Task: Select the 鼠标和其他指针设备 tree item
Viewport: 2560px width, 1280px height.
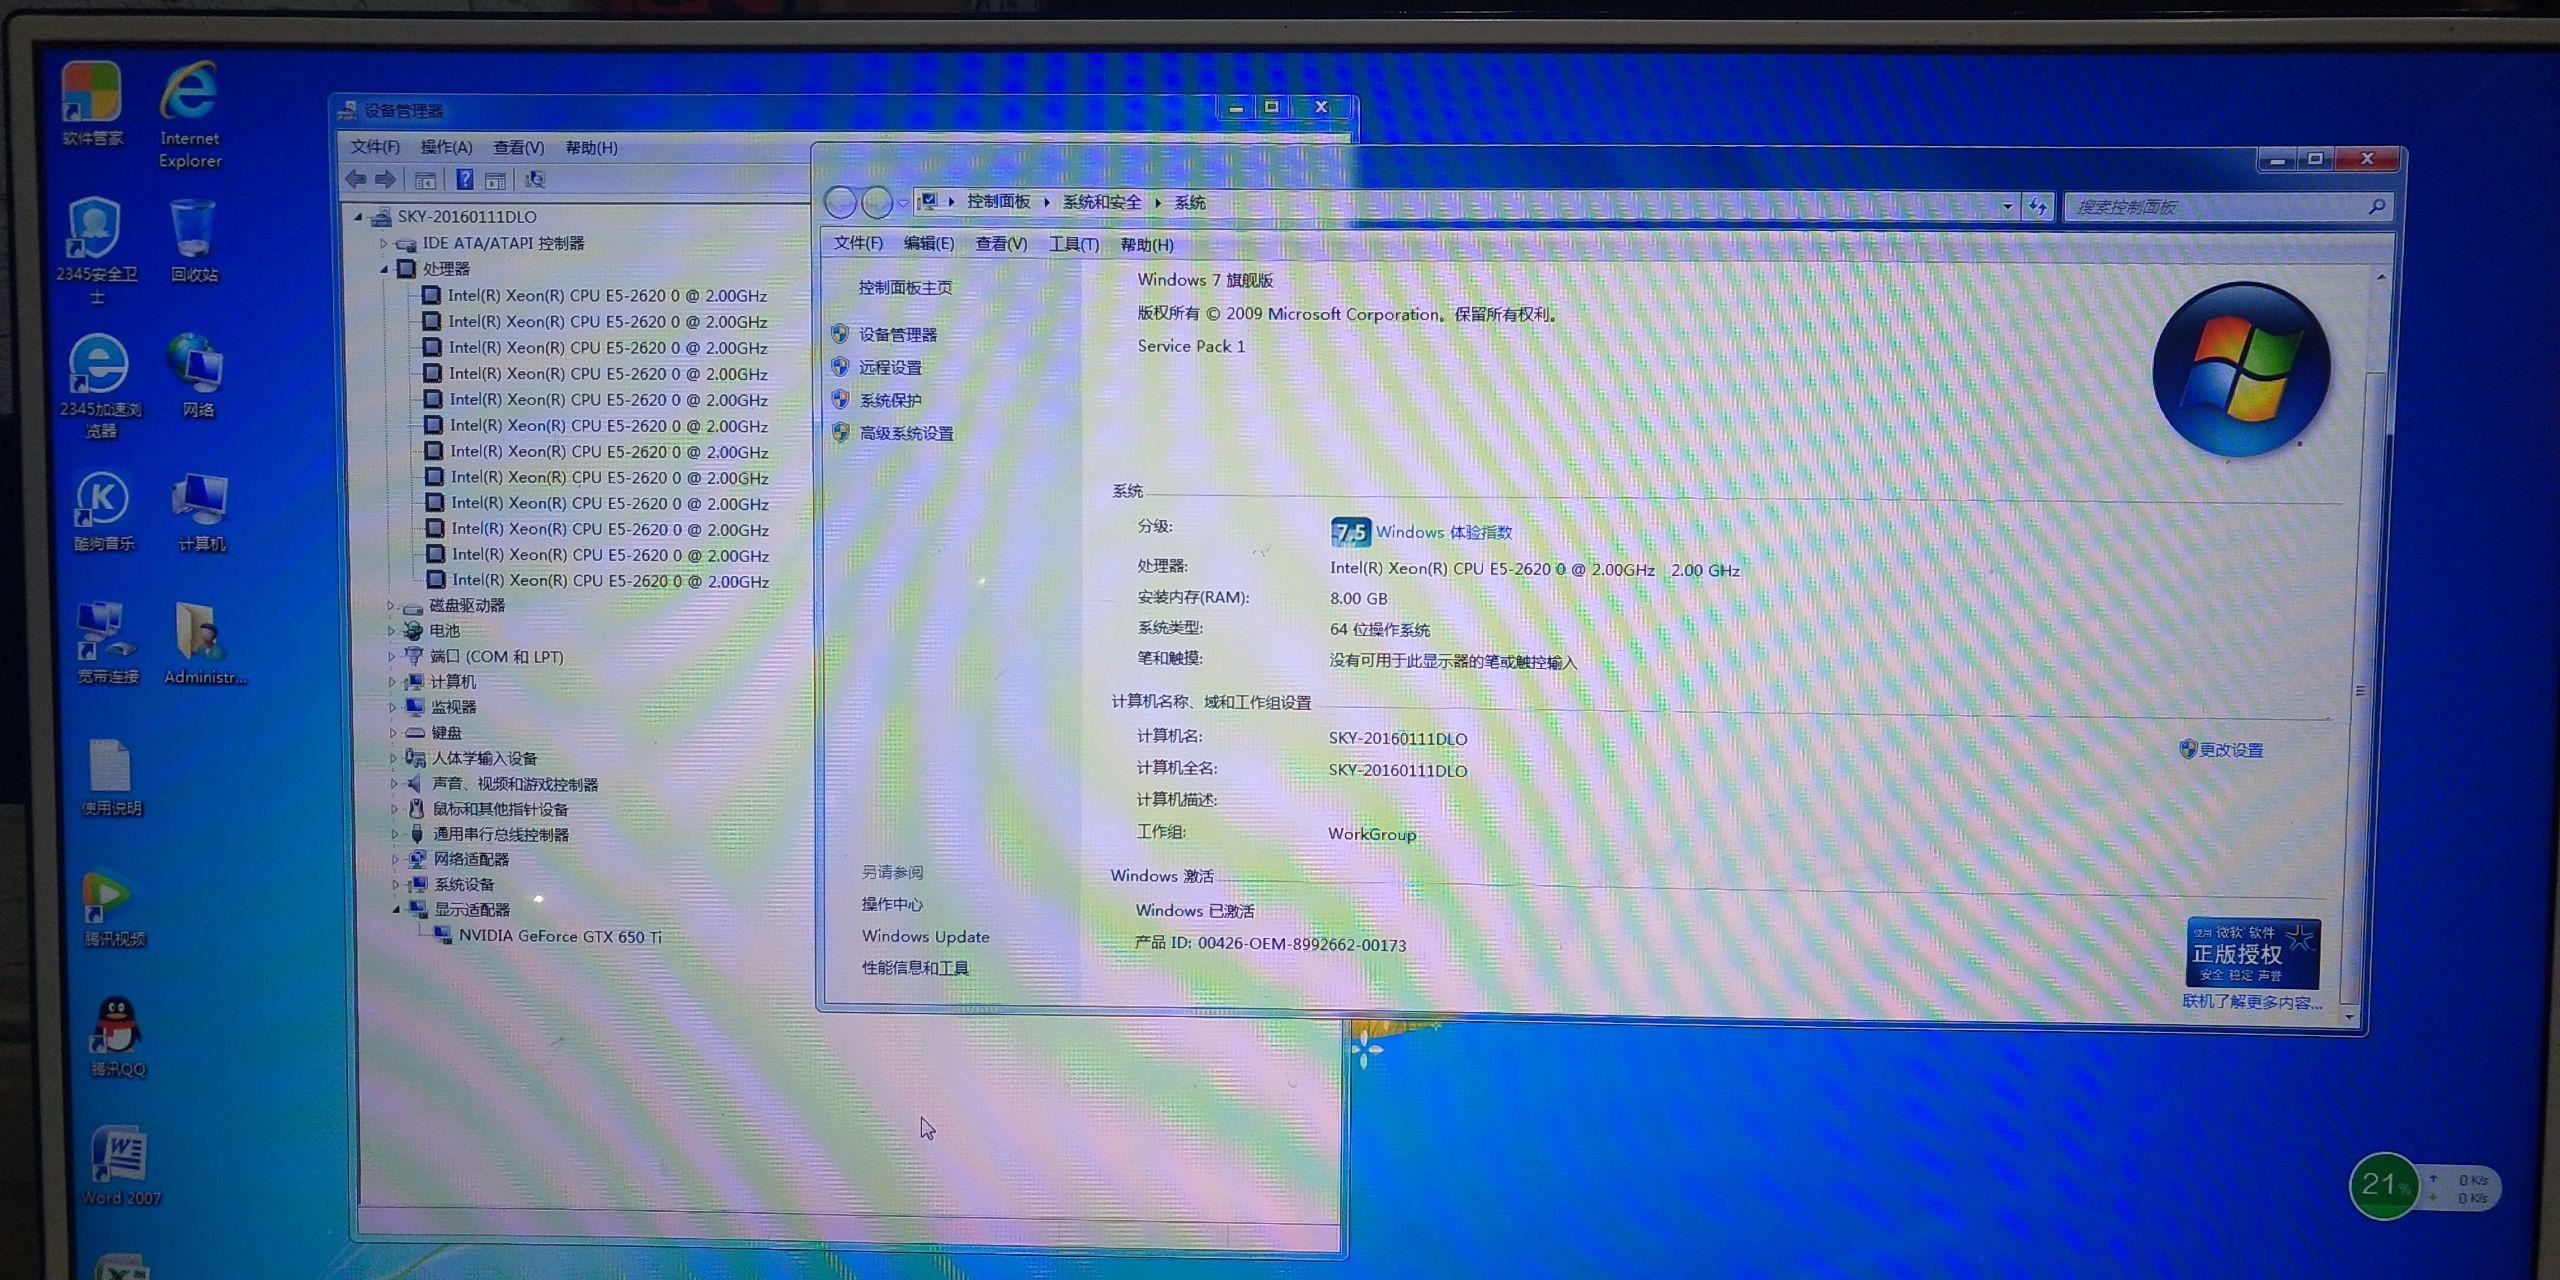Action: [500, 809]
